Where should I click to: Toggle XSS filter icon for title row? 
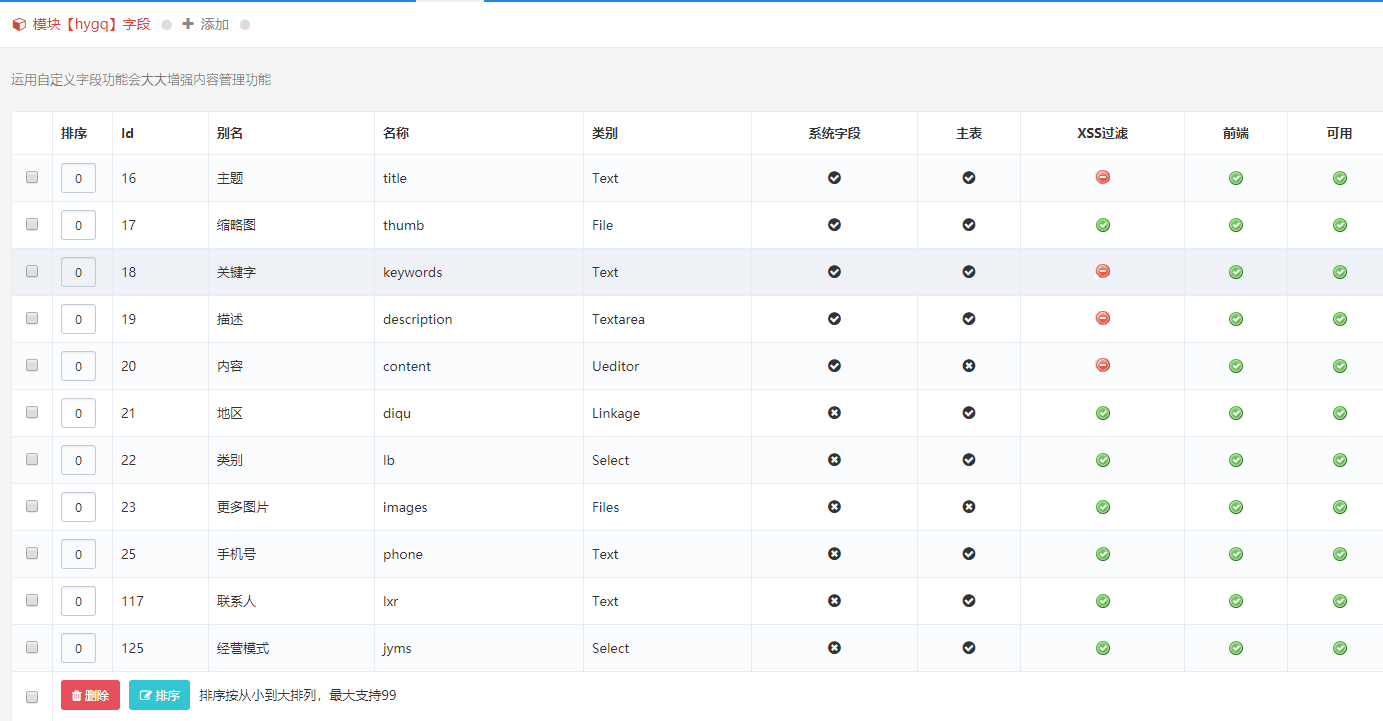tap(1102, 177)
